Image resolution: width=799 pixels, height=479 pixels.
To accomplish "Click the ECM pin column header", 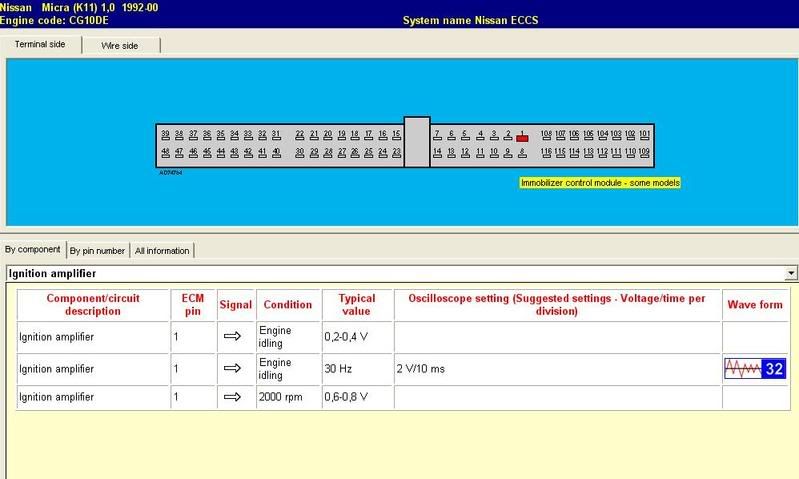I will click(193, 304).
